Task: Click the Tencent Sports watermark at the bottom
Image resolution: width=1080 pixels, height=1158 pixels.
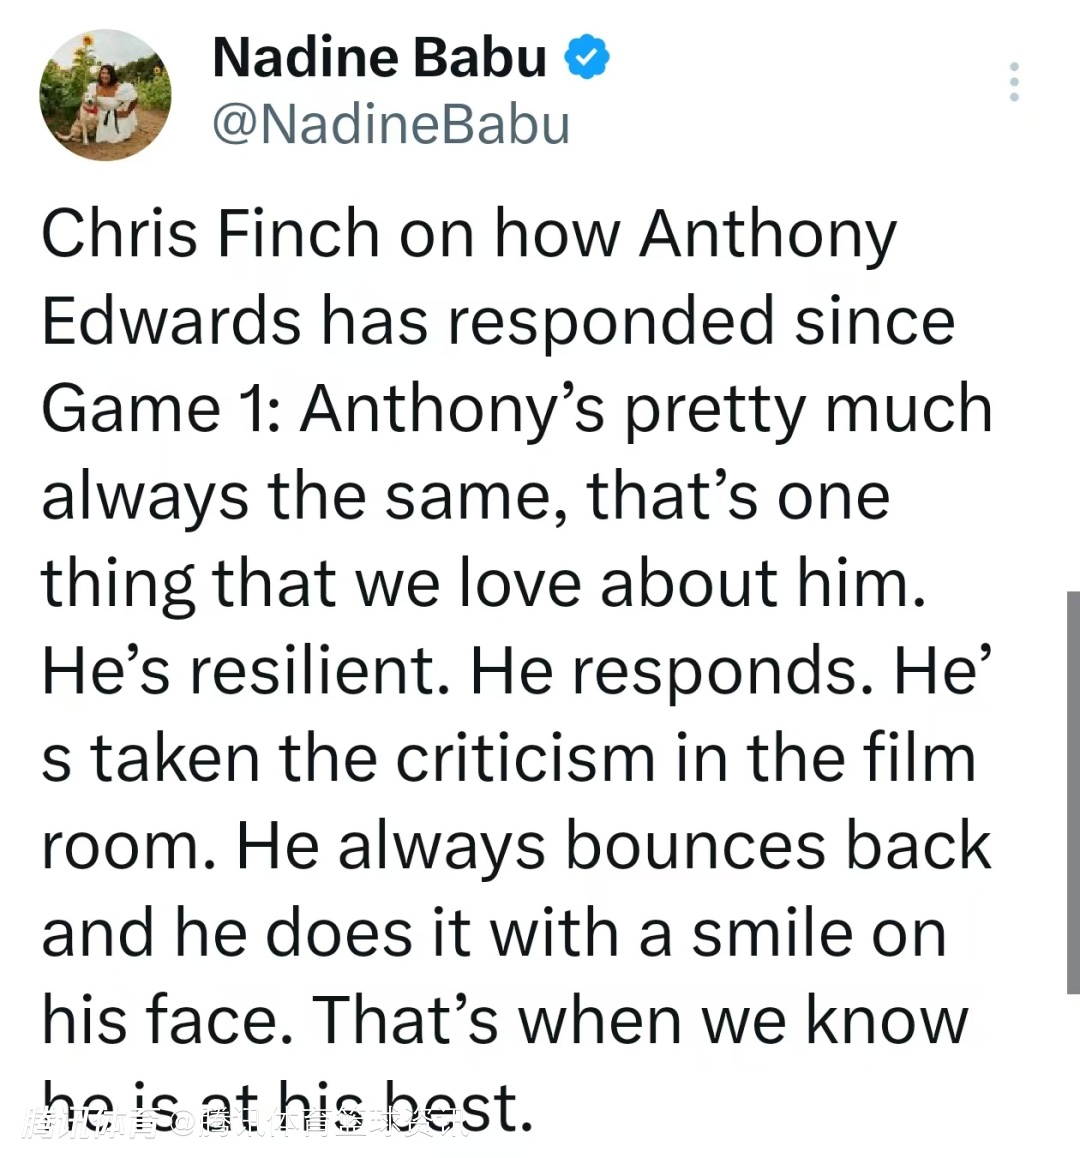Action: pos(244,1123)
